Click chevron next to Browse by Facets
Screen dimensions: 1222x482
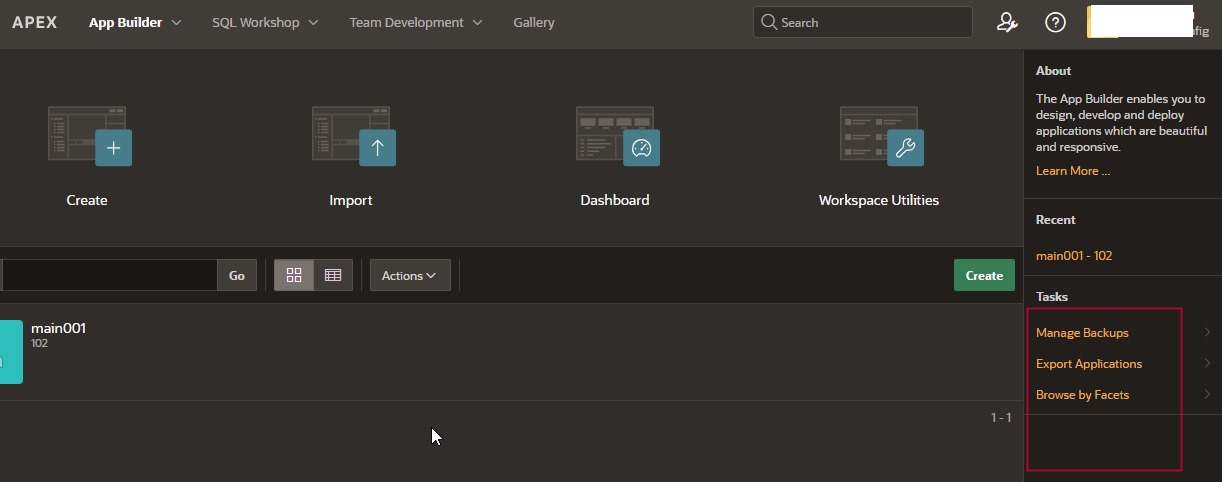(x=1207, y=395)
